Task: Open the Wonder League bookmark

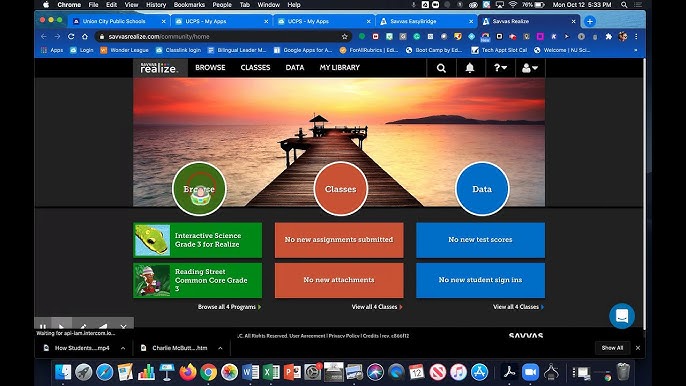Action: pos(125,50)
